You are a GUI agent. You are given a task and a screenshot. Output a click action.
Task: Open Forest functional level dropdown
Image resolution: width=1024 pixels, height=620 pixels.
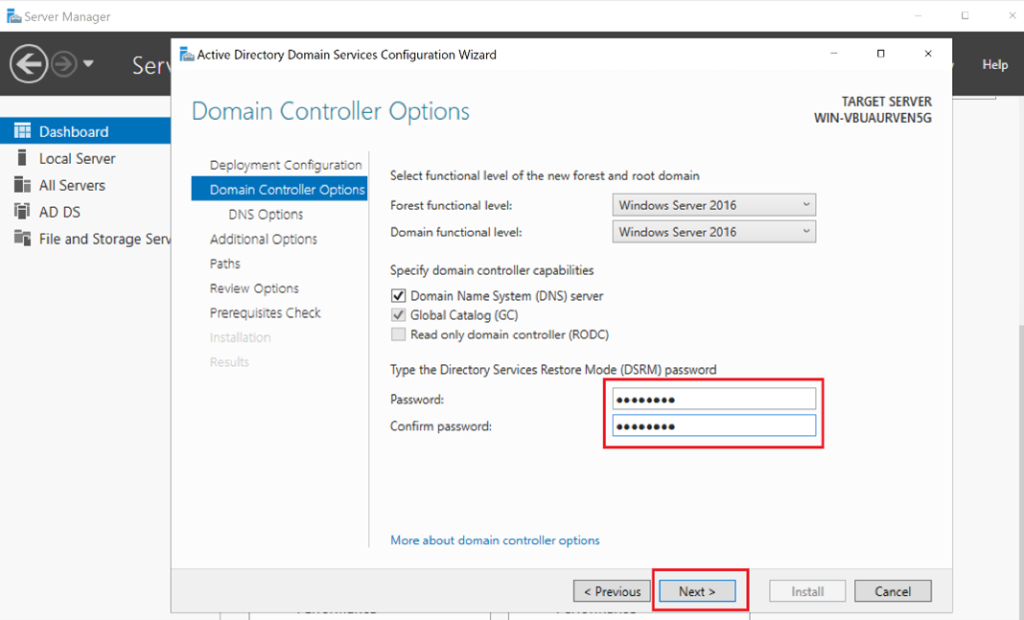[714, 205]
